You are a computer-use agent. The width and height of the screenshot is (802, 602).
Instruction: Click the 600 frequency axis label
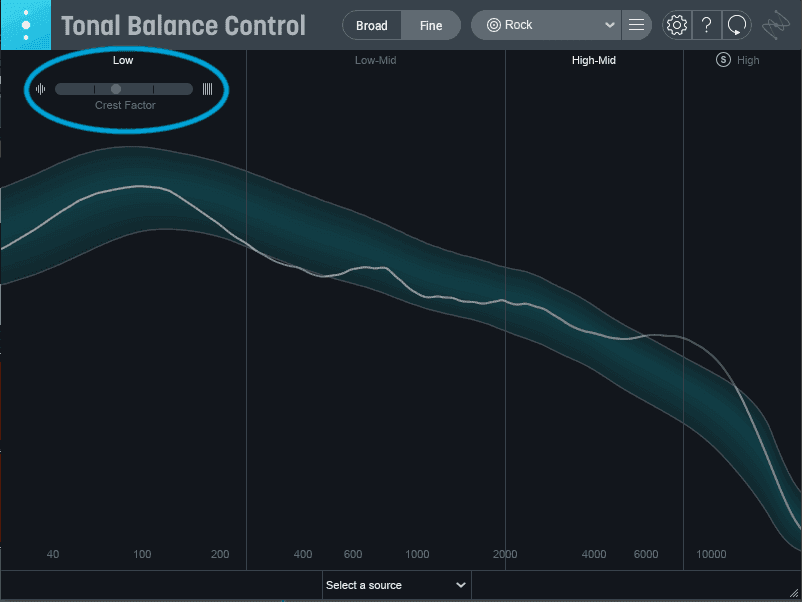tap(353, 554)
